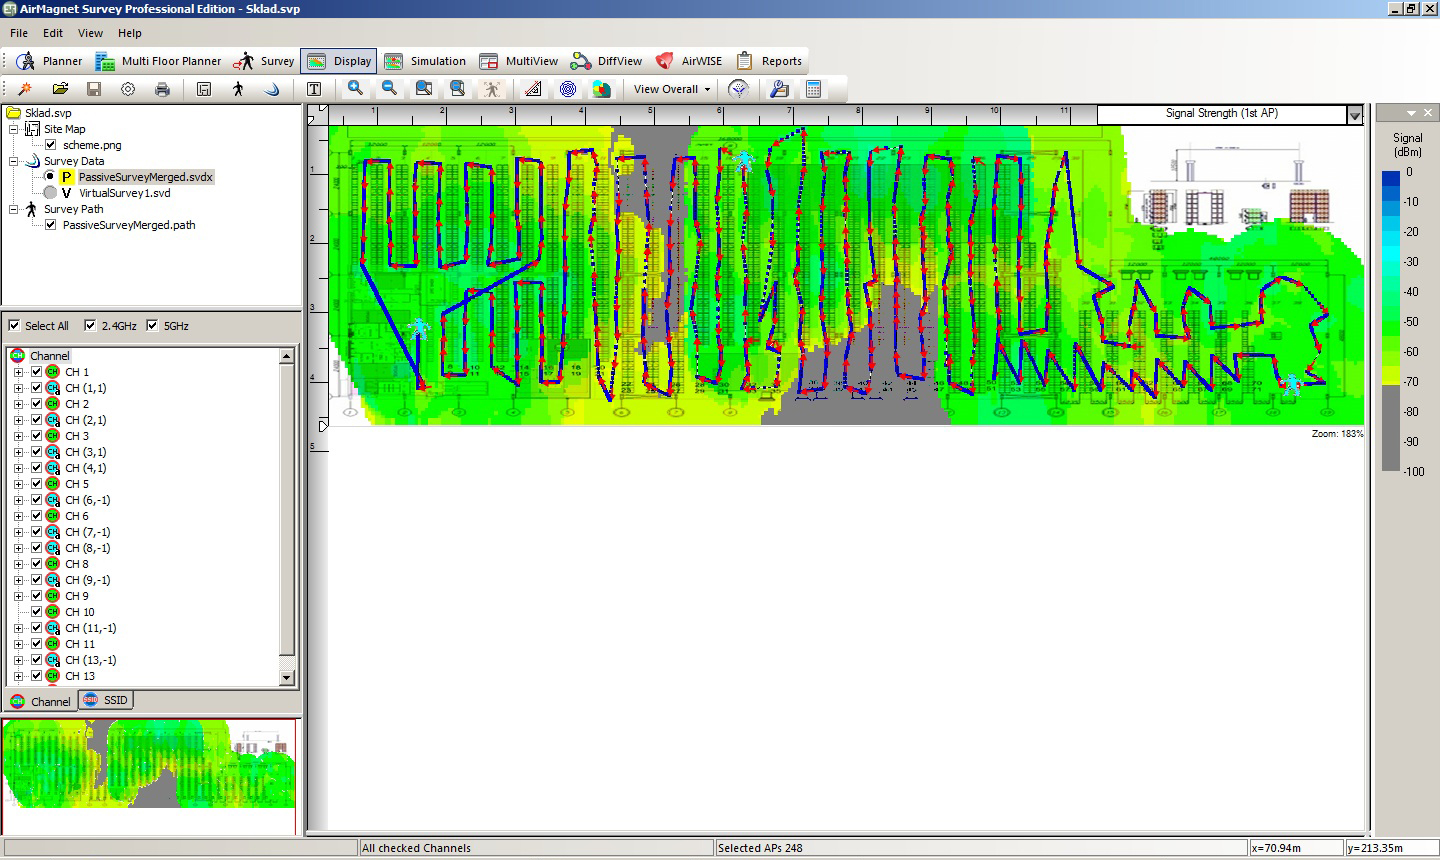
Task: Switch to the AirWISE view
Action: coord(688,61)
